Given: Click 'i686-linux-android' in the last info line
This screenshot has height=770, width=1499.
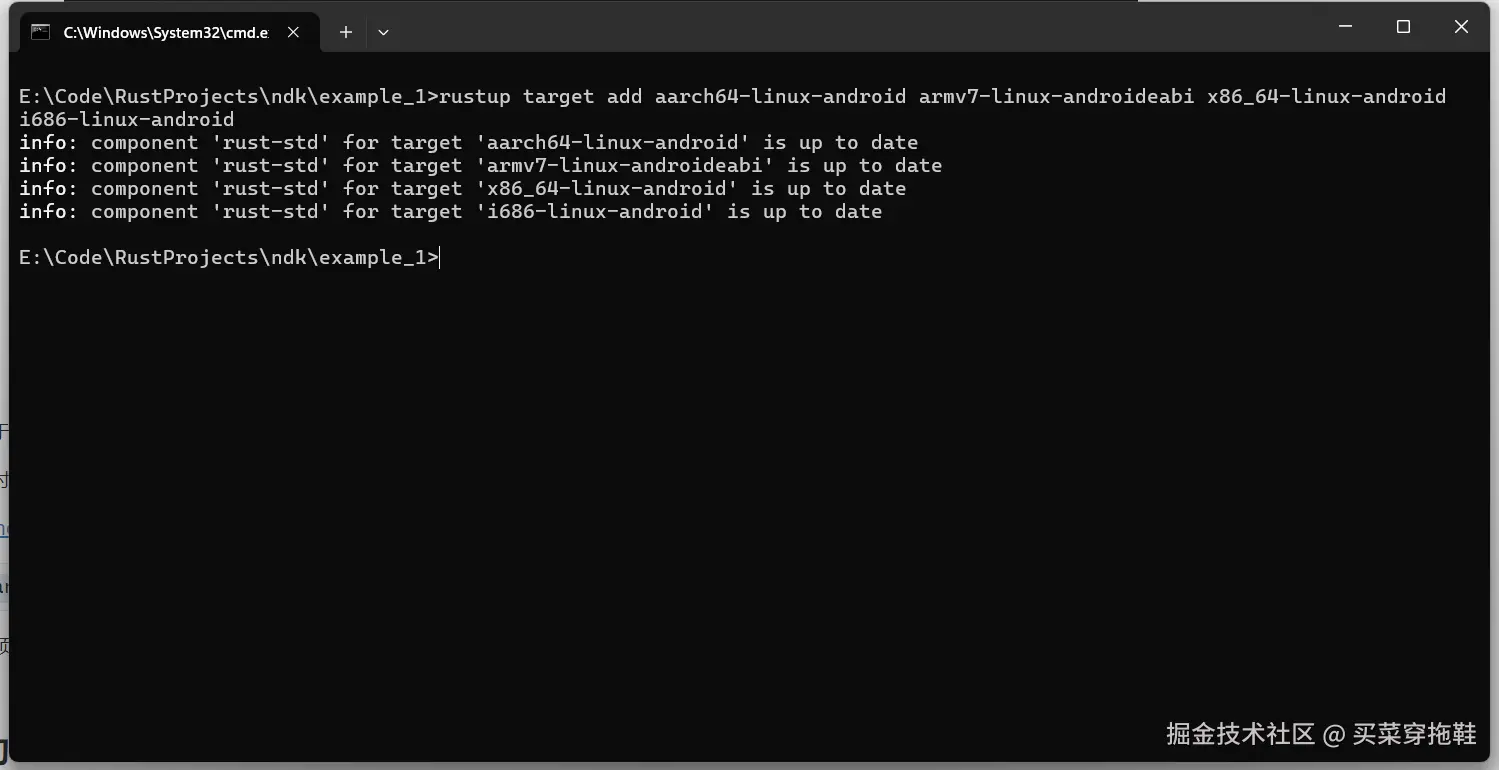Looking at the screenshot, I should tap(595, 212).
